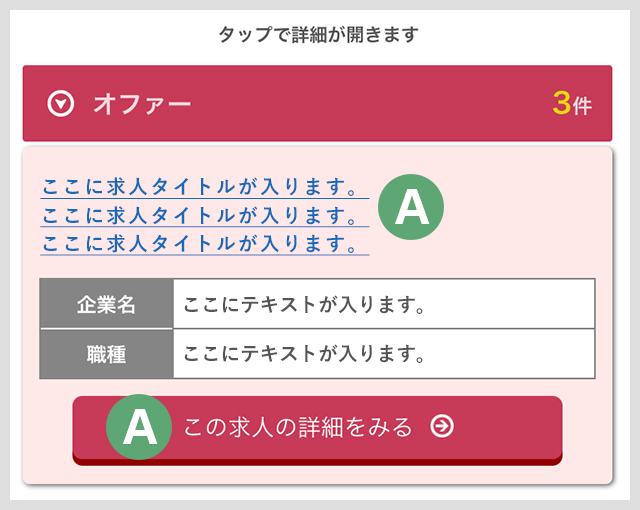Click the 件 unit label in header
This screenshot has height=510, width=640.
coord(582,106)
